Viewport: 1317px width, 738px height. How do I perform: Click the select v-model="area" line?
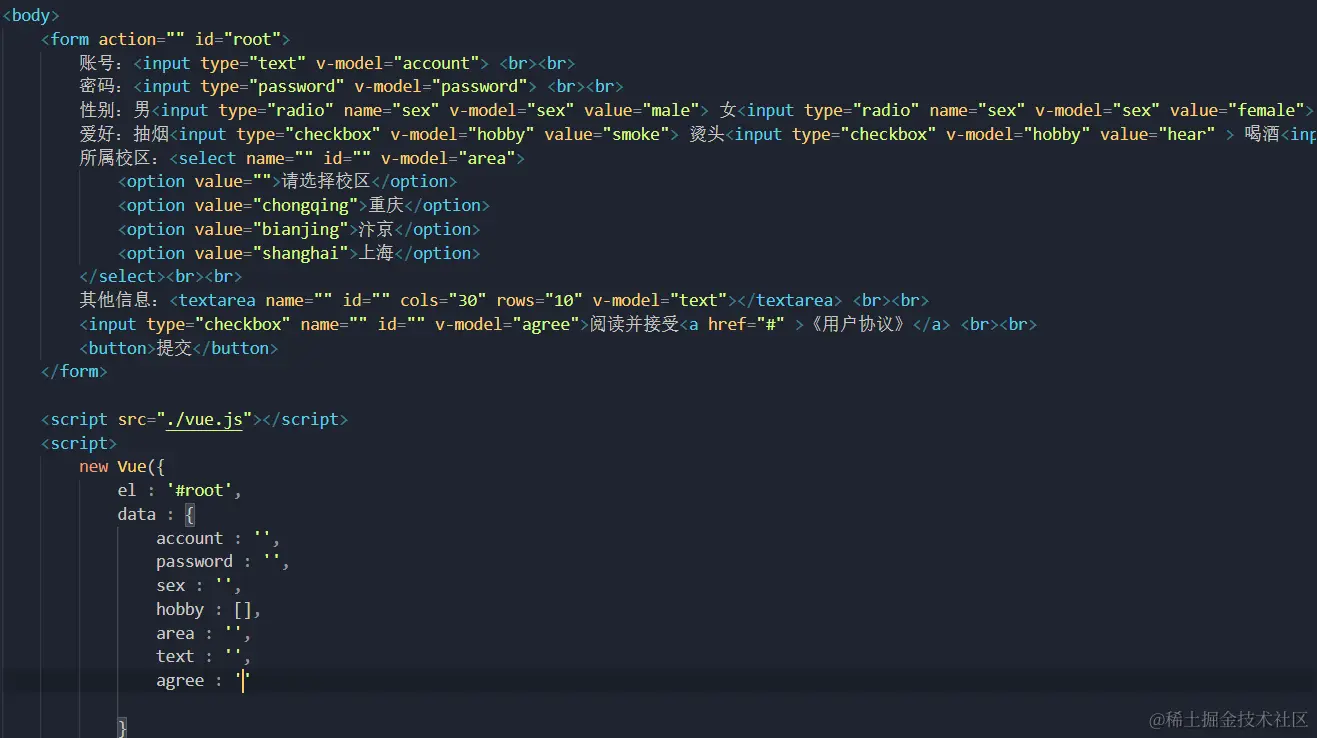(x=302, y=158)
